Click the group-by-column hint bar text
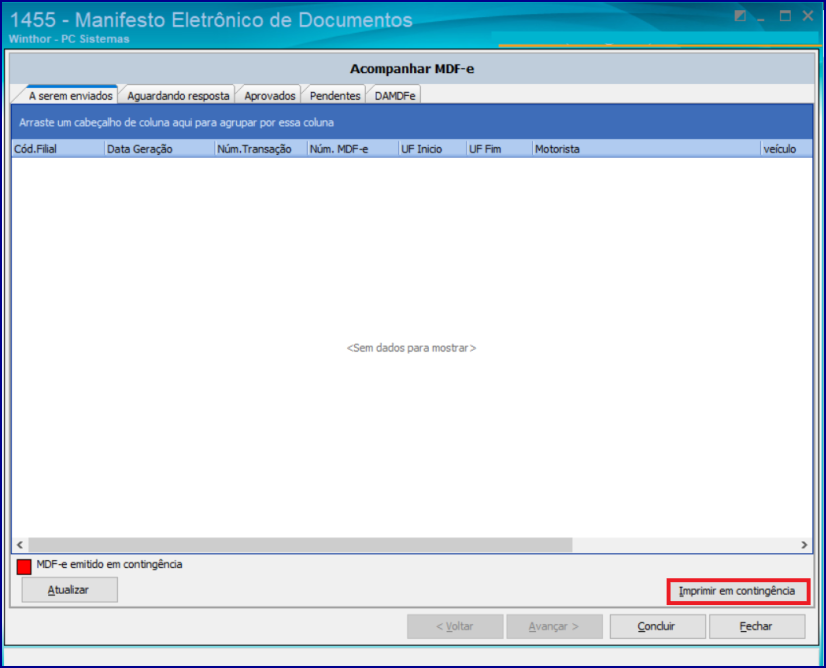The height and width of the screenshot is (668, 826). (176, 122)
